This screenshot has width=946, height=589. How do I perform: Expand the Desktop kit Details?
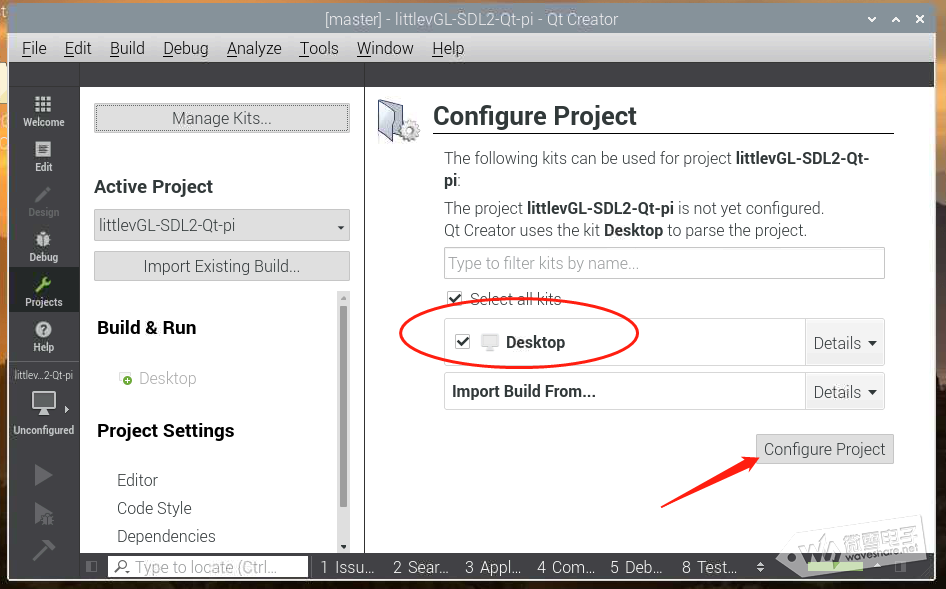pyautogui.click(x=844, y=343)
